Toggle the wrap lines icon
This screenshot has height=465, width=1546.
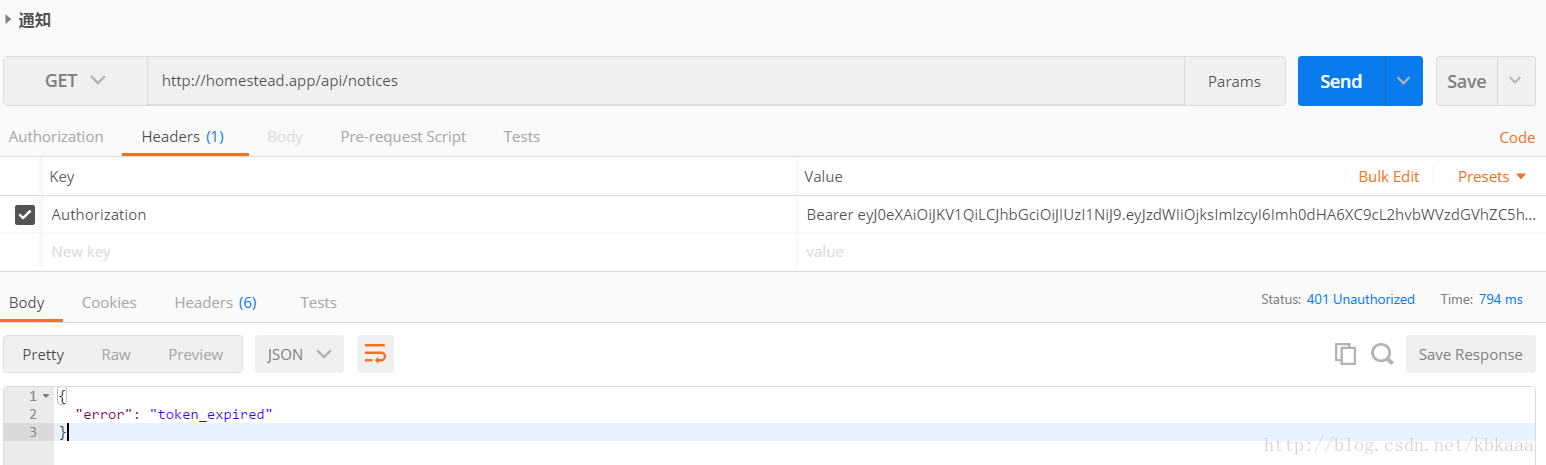point(375,354)
